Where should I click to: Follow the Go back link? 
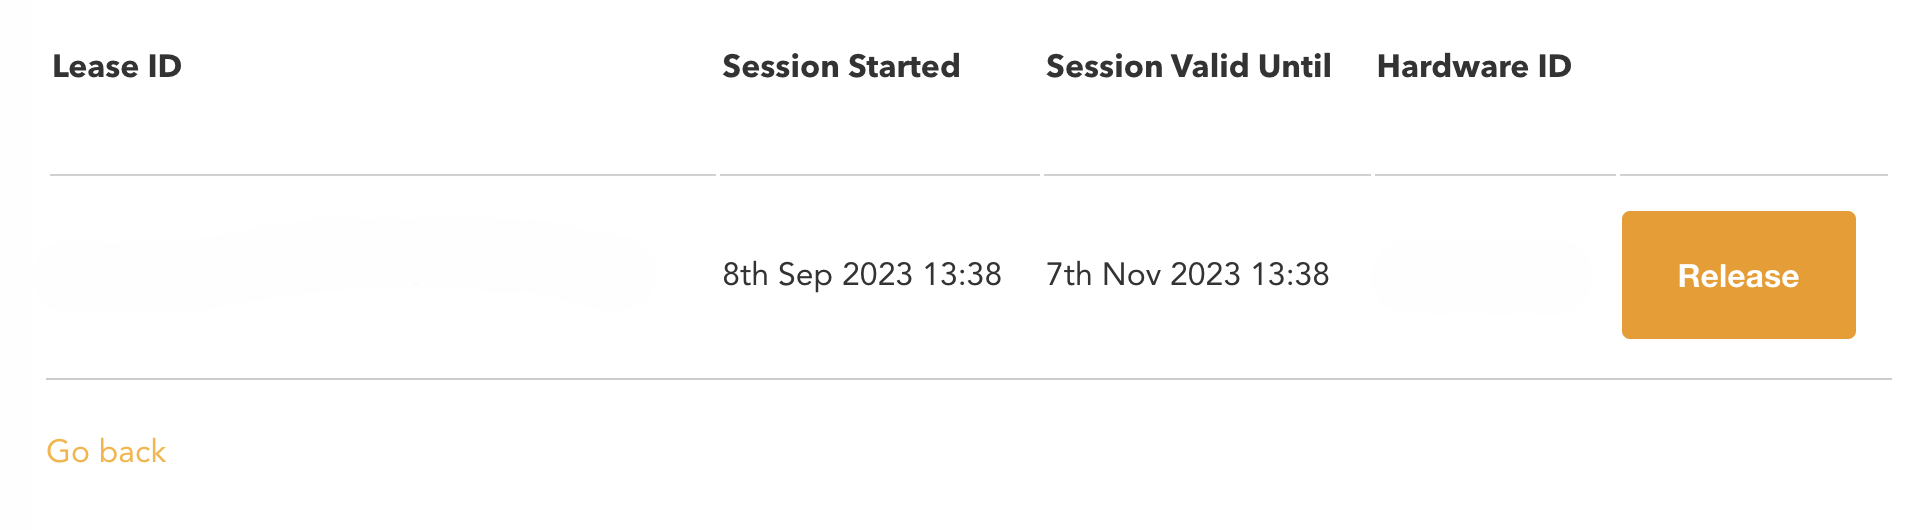pos(106,451)
